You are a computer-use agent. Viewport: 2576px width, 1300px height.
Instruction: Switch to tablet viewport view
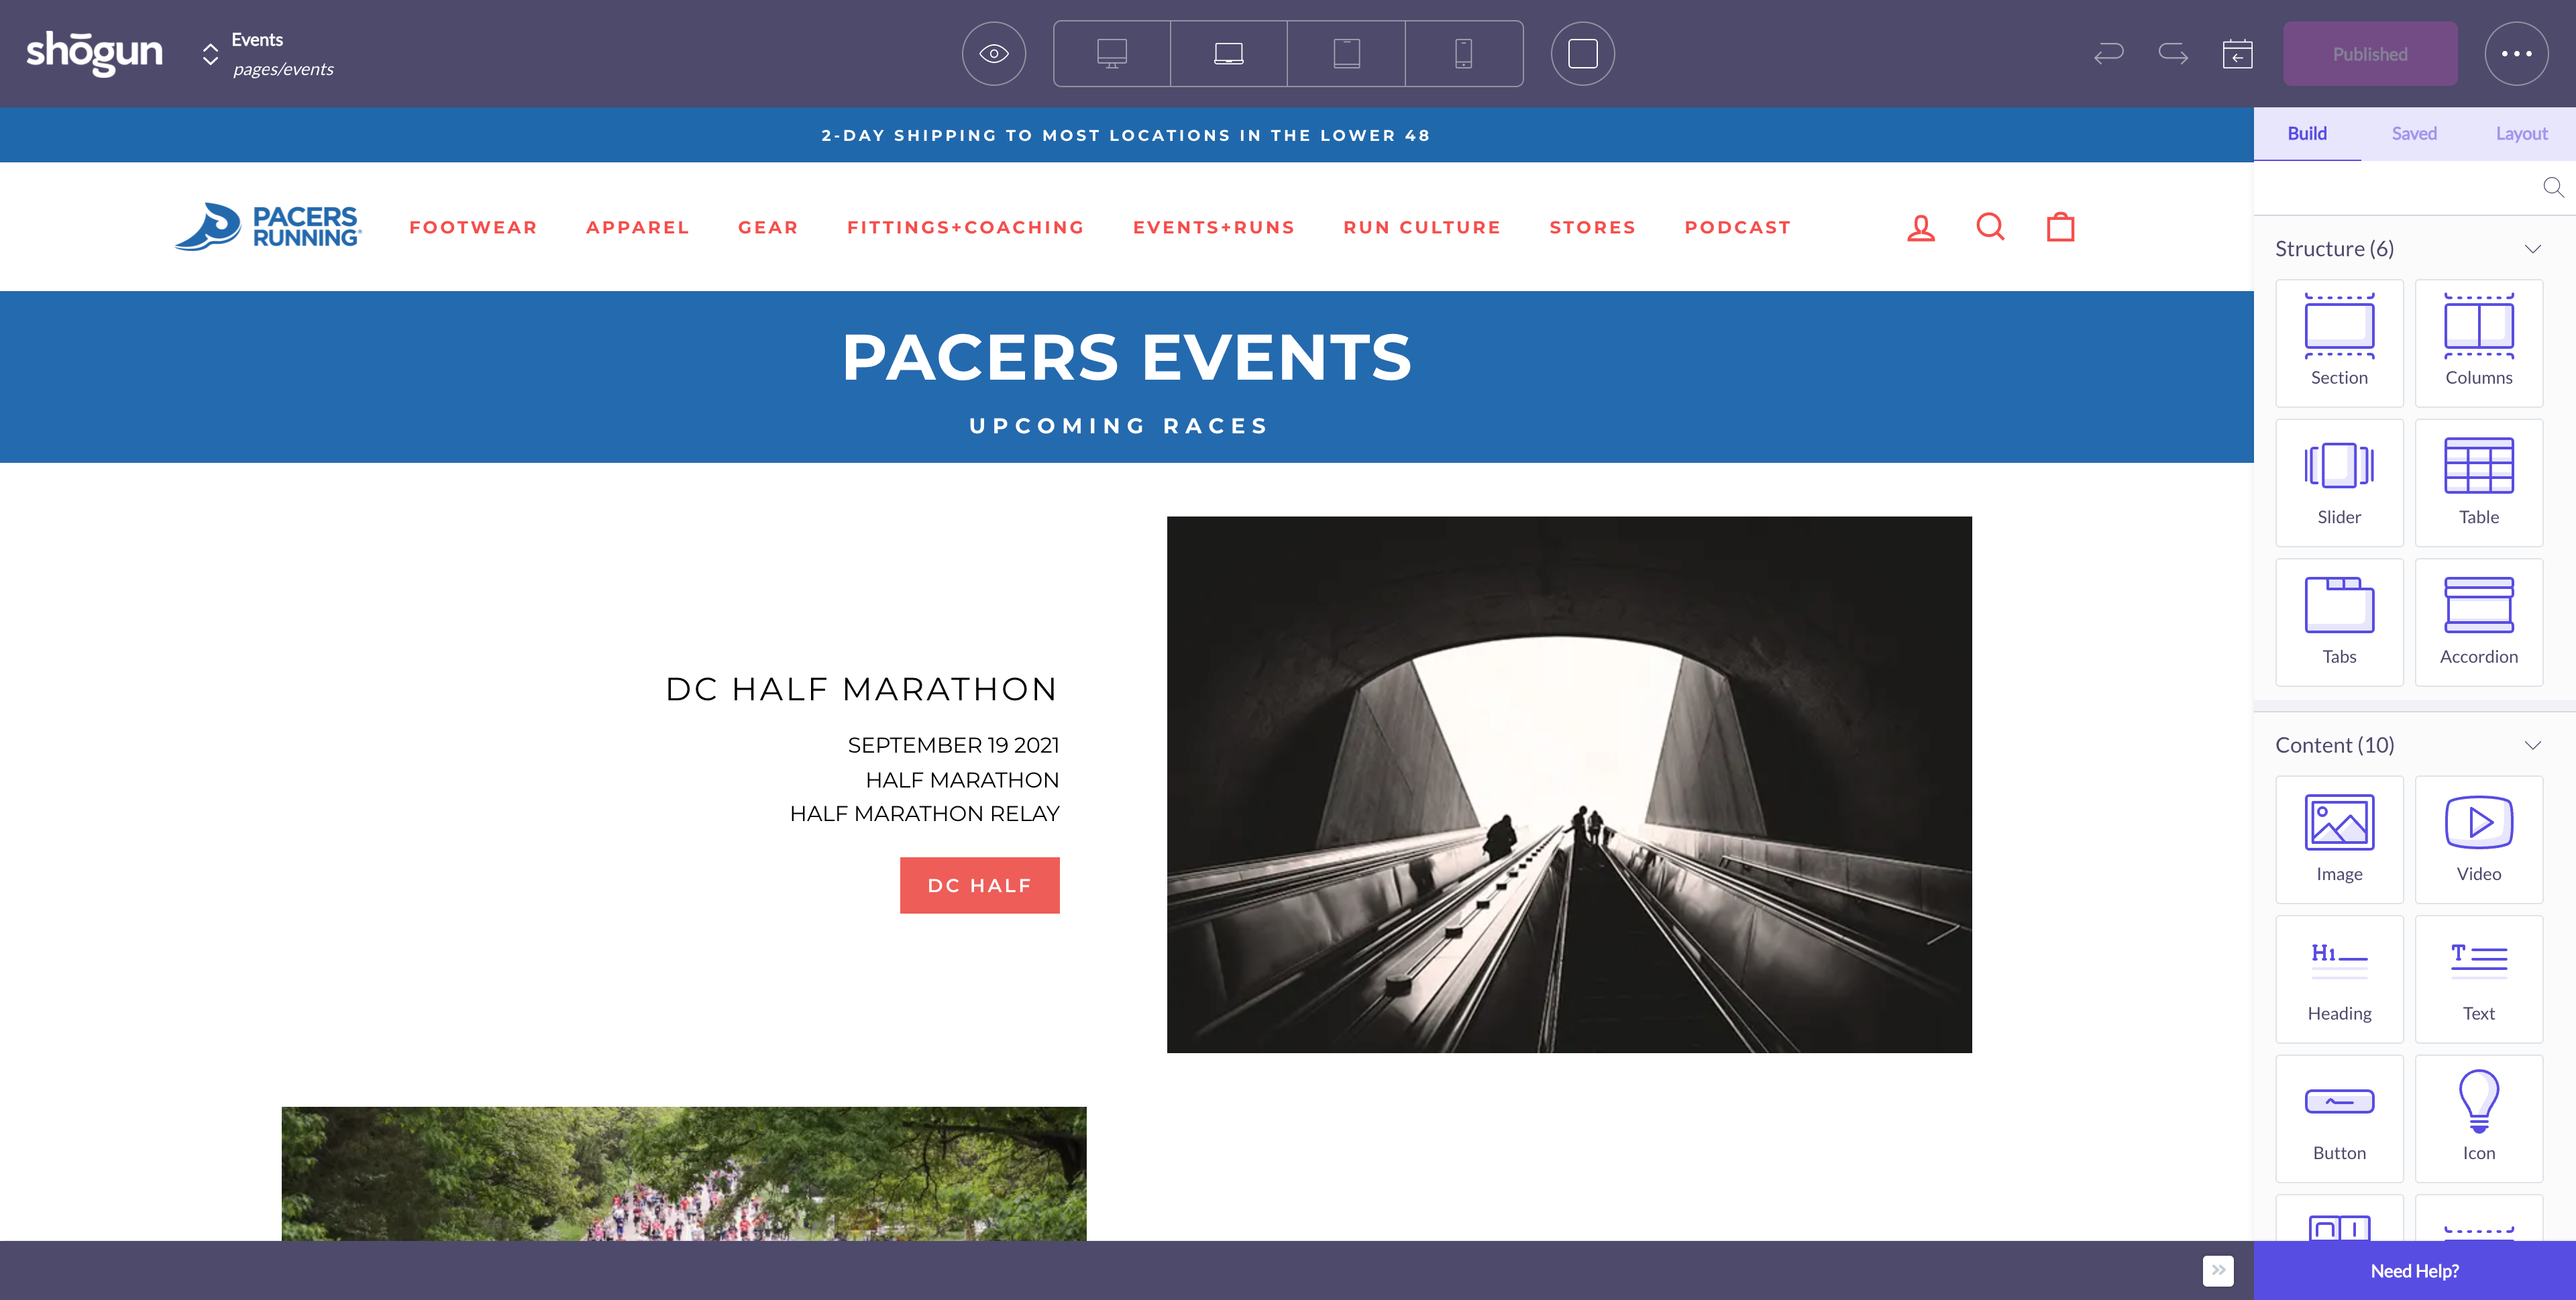pyautogui.click(x=1346, y=54)
